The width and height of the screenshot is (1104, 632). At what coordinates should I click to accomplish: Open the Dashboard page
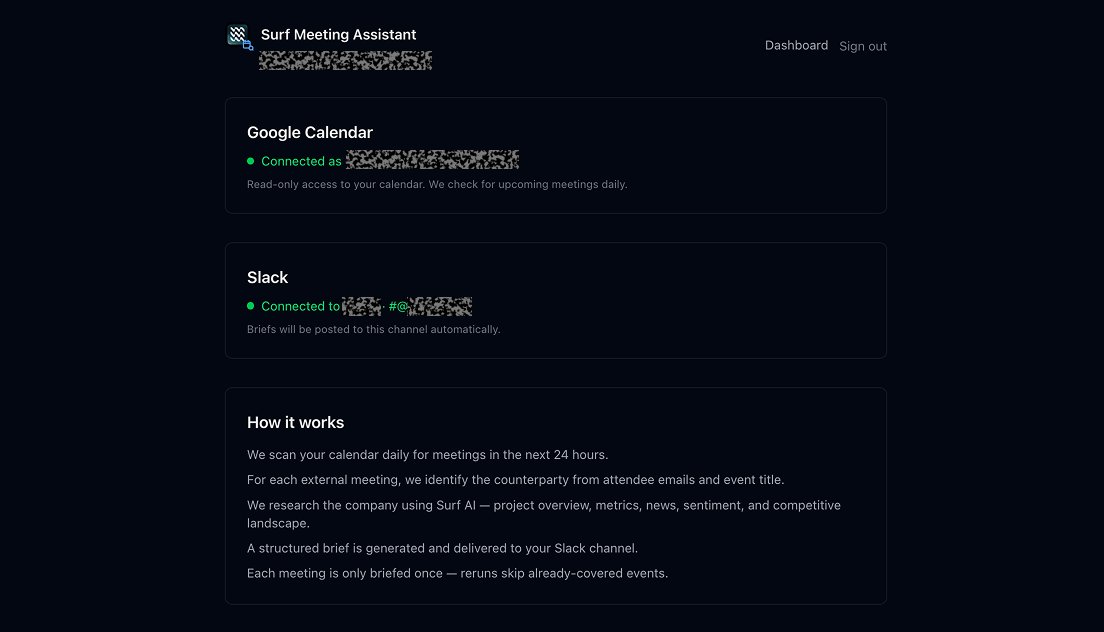pyautogui.click(x=796, y=45)
